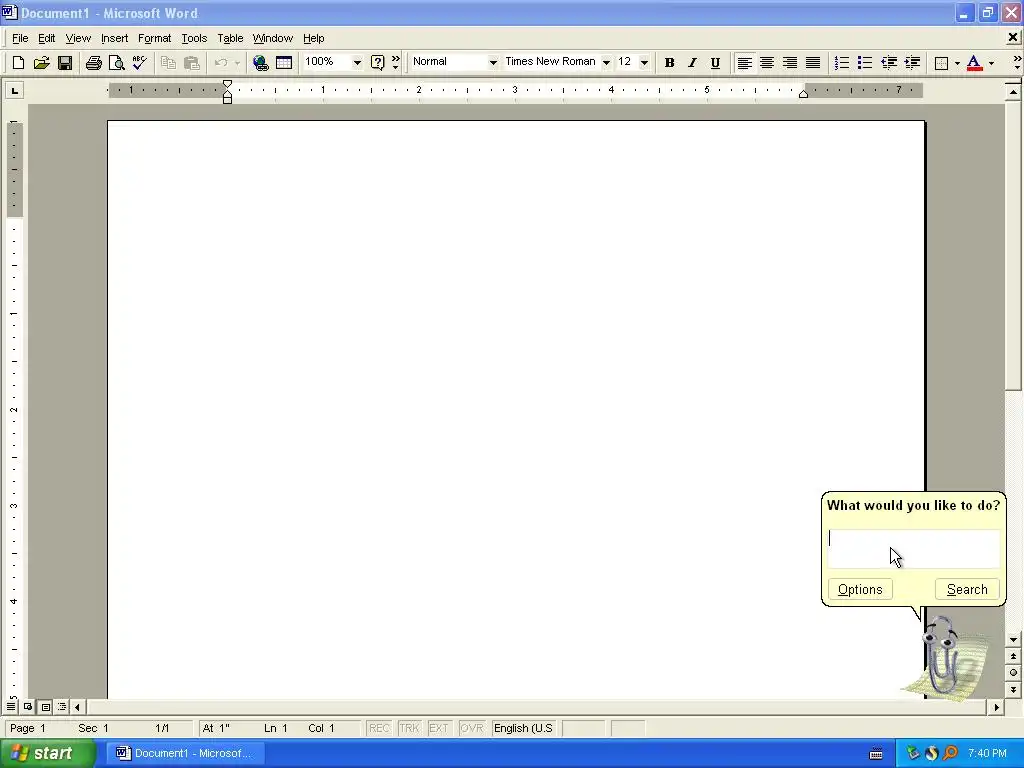
Task: Select Document1 Word taskbar button
Action: [x=185, y=753]
